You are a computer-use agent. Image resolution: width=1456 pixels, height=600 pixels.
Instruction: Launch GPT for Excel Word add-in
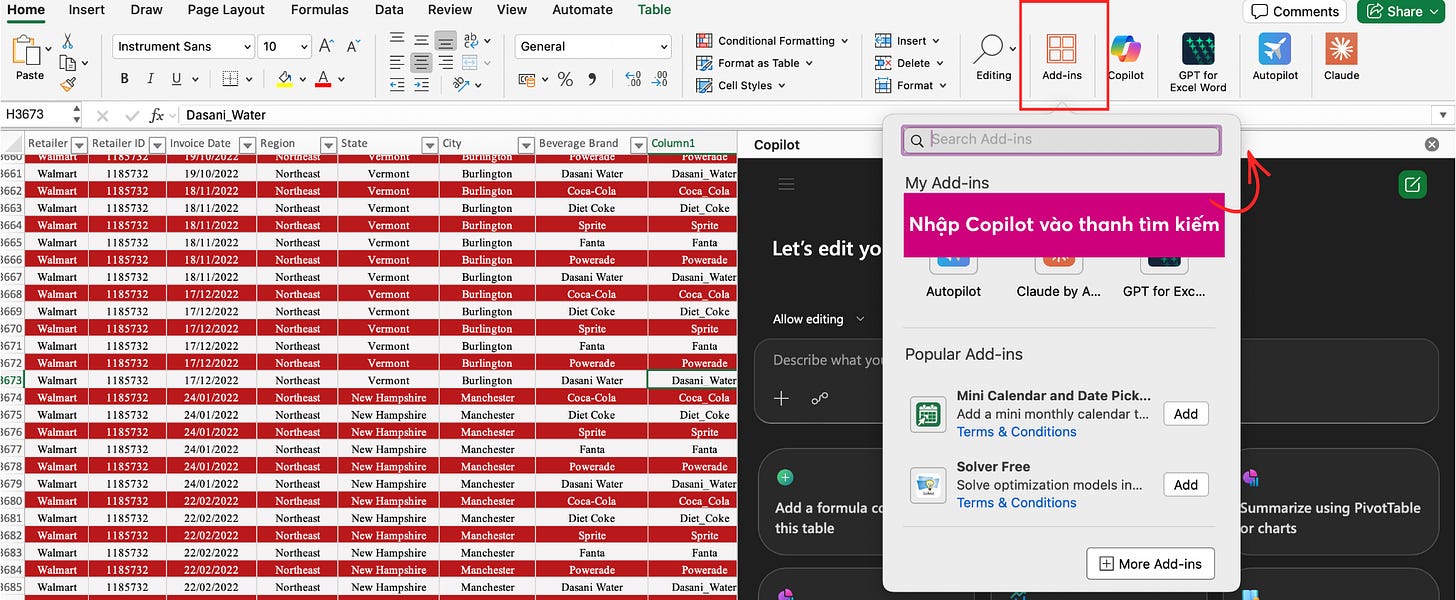(1198, 62)
